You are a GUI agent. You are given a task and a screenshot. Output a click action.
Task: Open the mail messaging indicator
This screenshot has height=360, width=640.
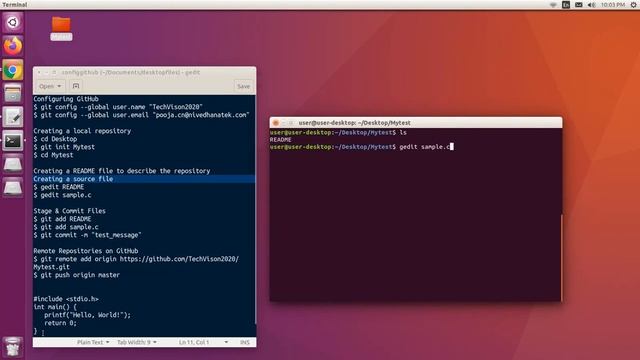pos(579,5)
